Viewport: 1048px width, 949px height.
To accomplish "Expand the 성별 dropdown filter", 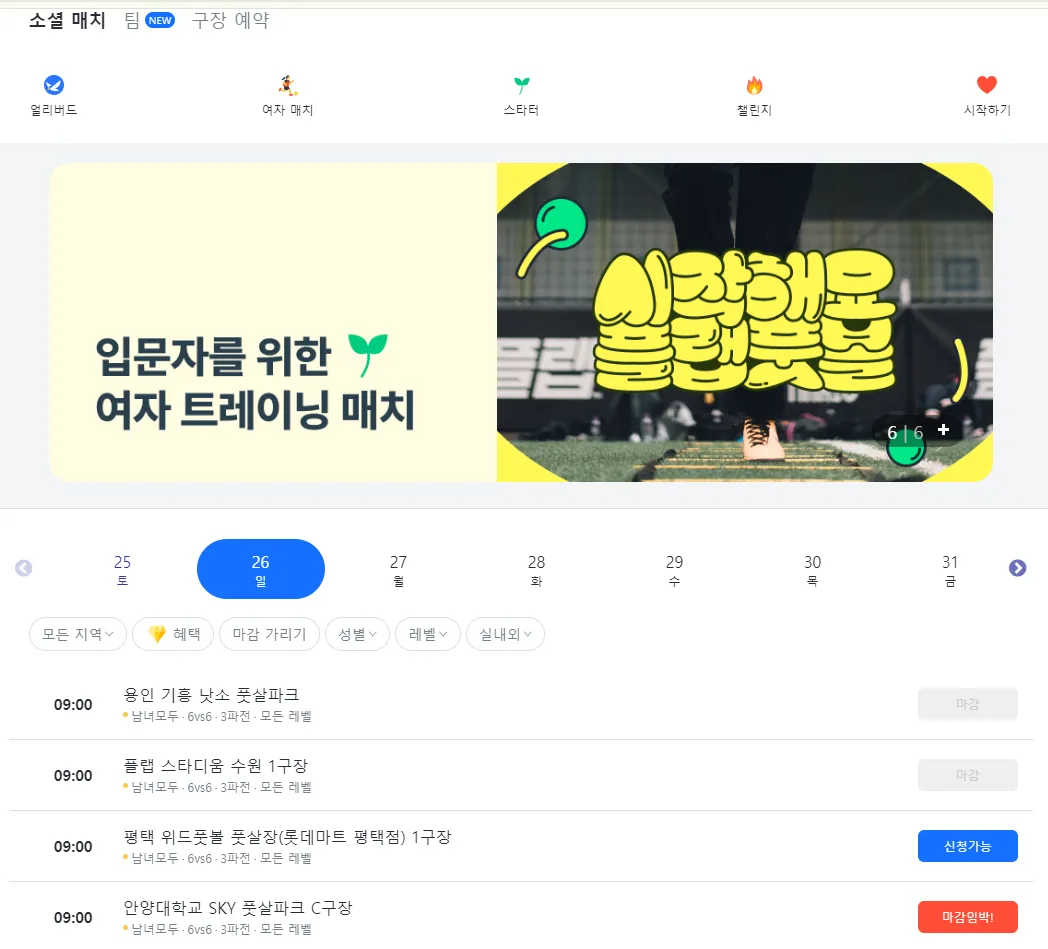I will point(358,634).
